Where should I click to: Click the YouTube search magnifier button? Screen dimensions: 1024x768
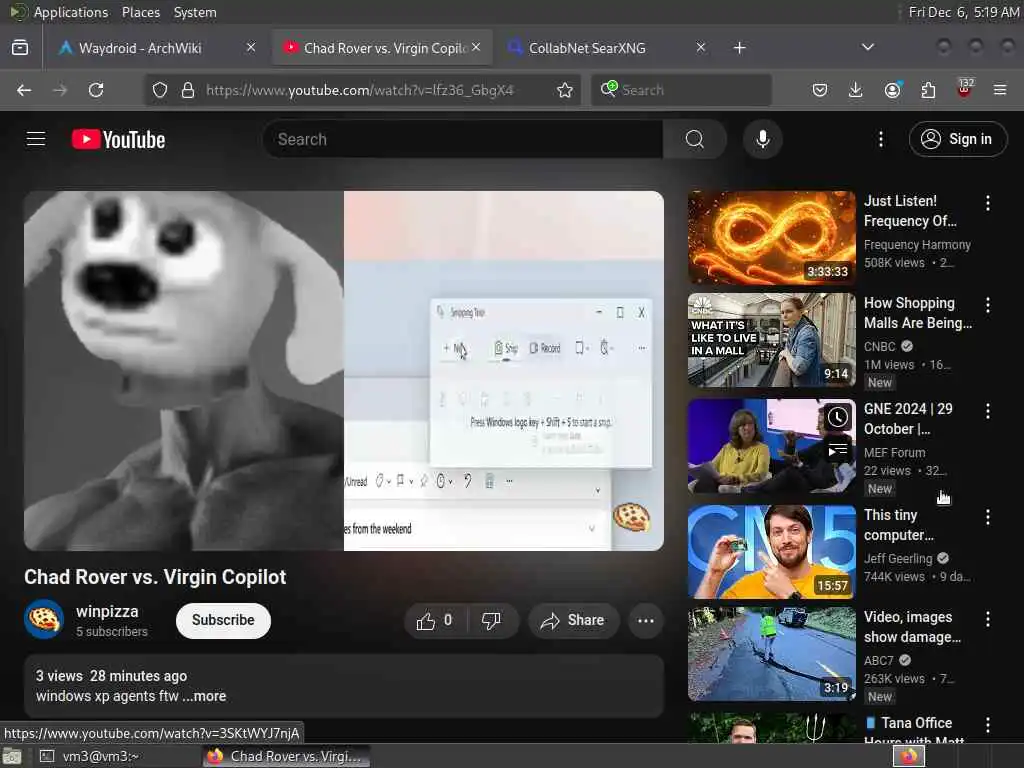tap(694, 139)
